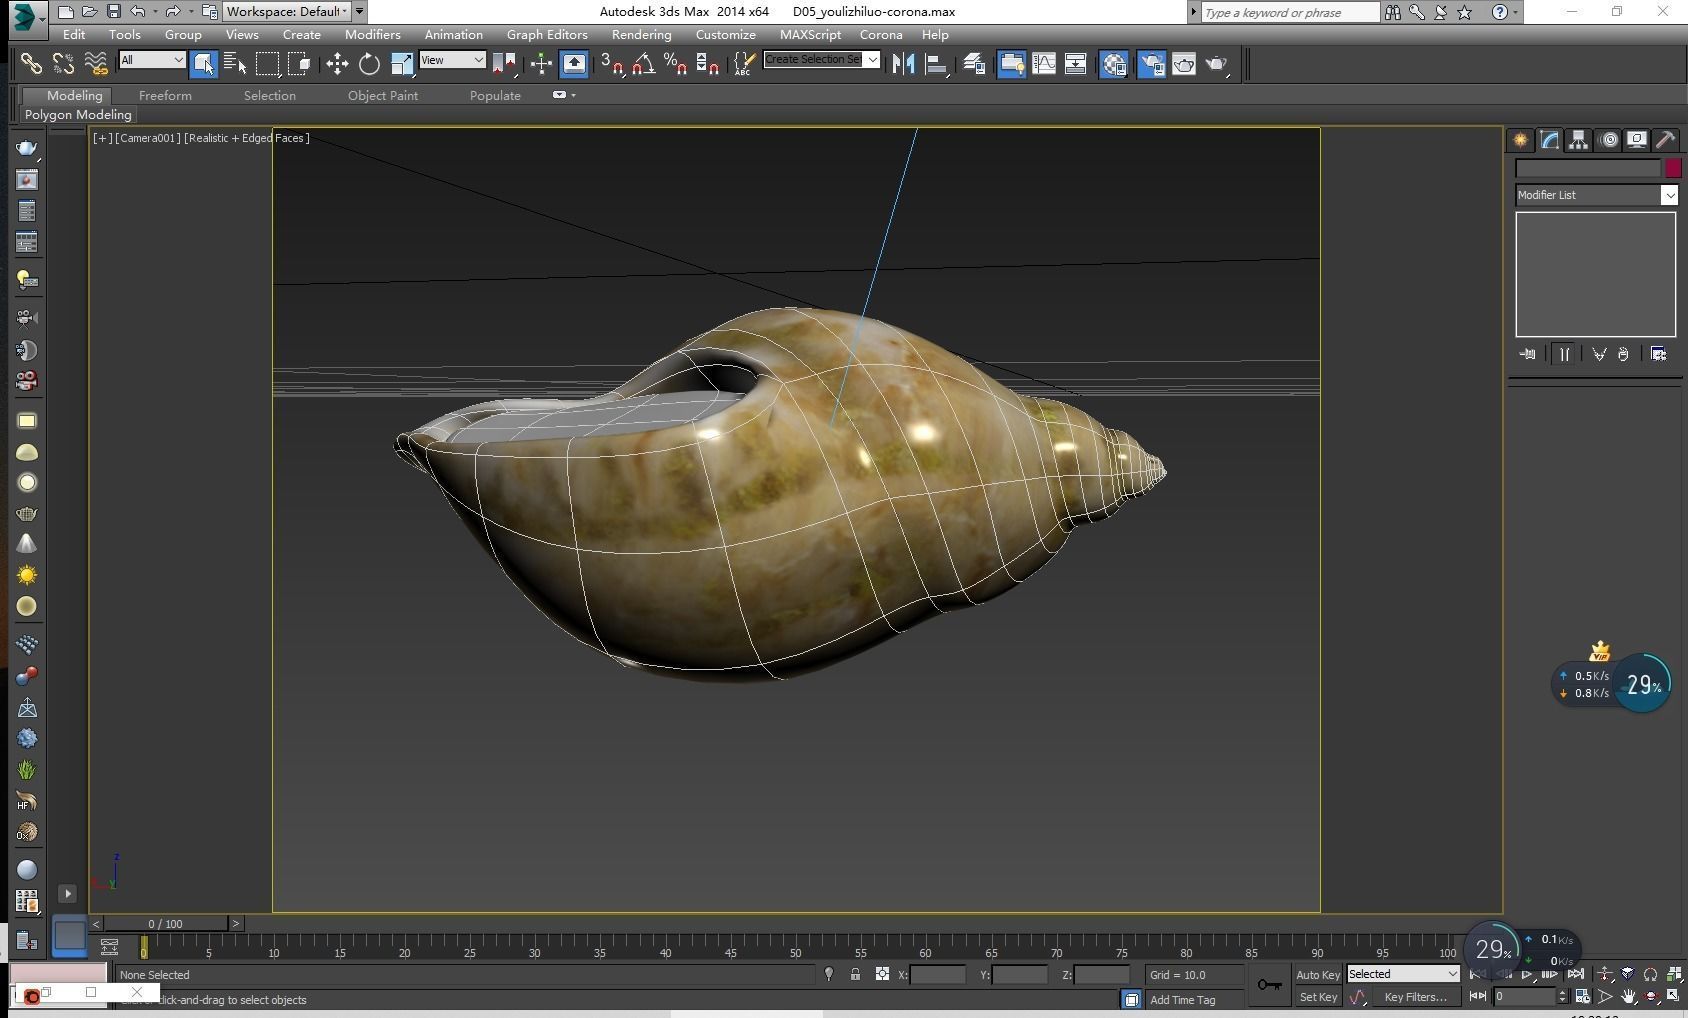Screen dimensions: 1688x1018
Task: Open the Layer Manager icon
Action: [974, 64]
